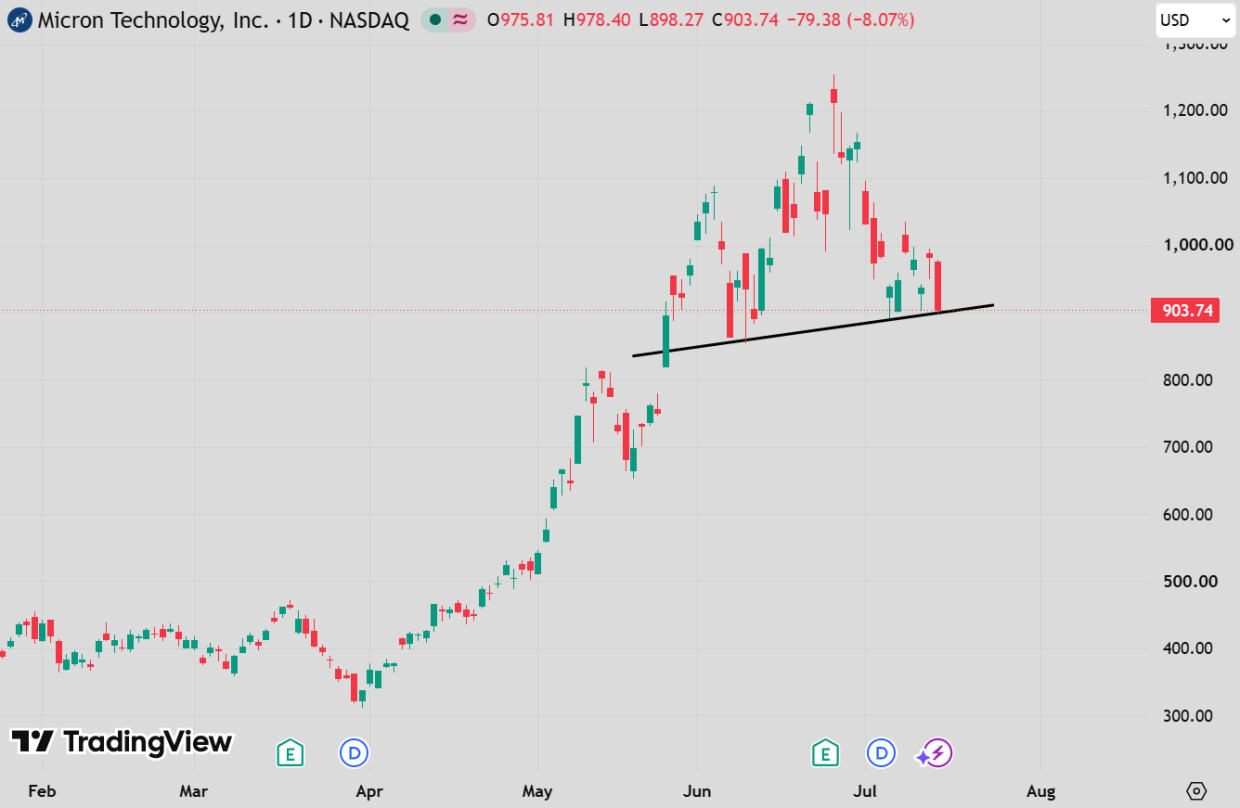Click the Aug label on time axis

pos(1041,791)
